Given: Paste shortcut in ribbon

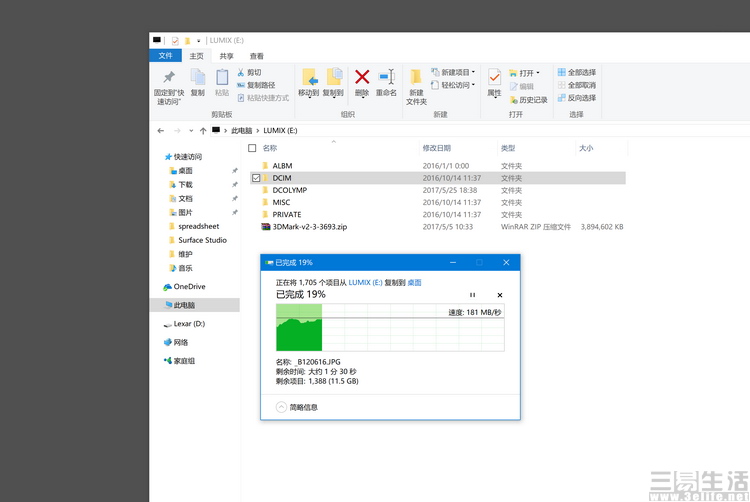Looking at the screenshot, I should tap(263, 98).
